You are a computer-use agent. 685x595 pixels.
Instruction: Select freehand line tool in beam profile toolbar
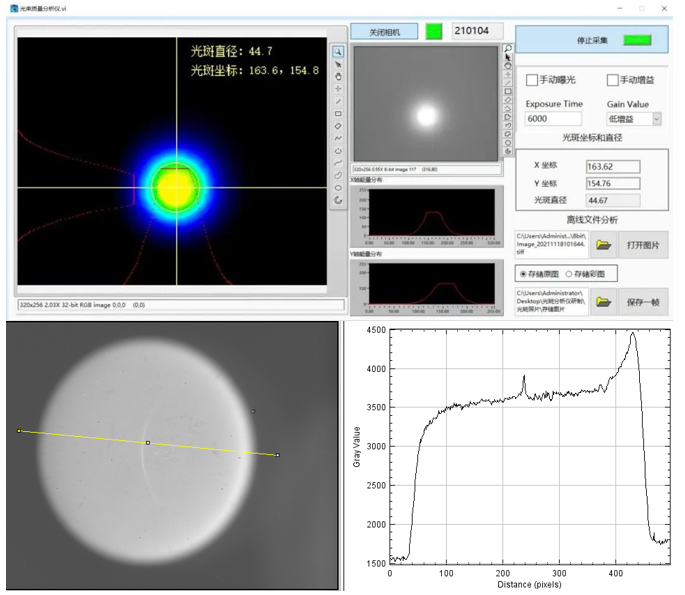click(x=338, y=163)
